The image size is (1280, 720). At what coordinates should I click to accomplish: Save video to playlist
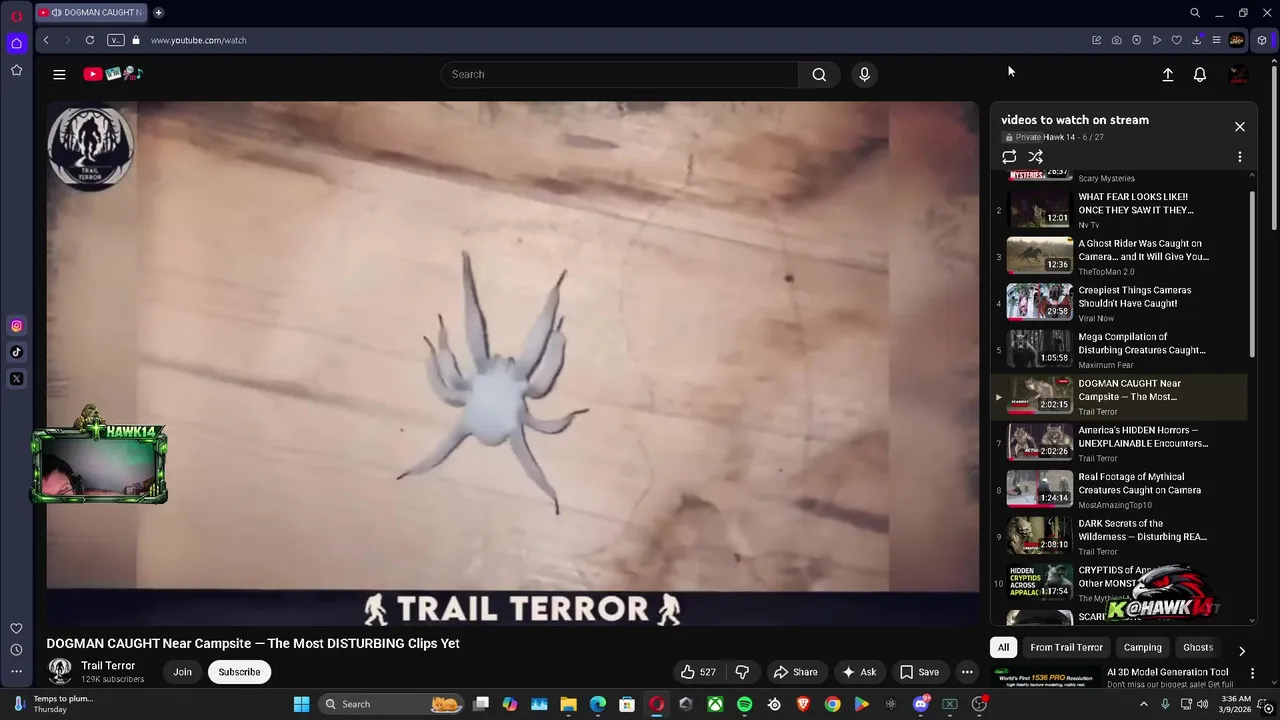click(919, 672)
